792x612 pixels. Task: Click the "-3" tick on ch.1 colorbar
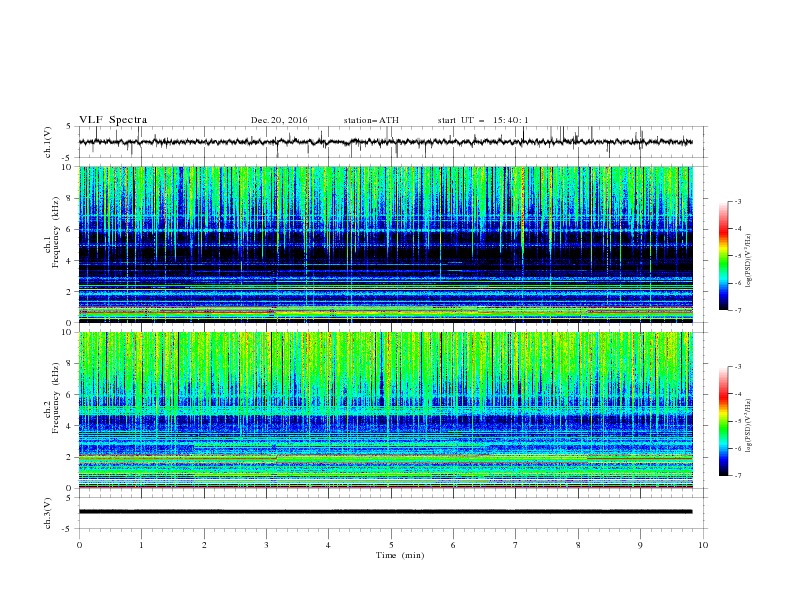(738, 201)
